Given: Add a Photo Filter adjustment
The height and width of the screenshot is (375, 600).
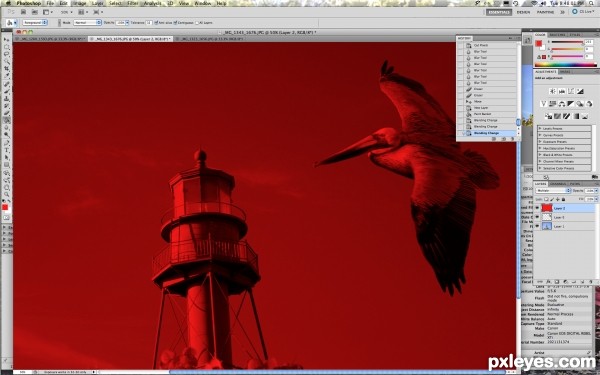Looking at the screenshot, I should point(580,104).
